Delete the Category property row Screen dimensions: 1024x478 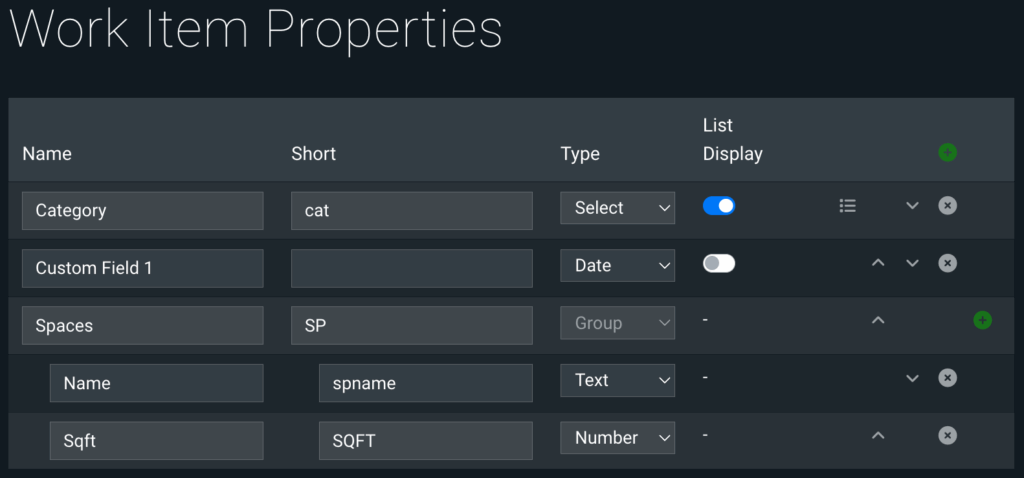tap(947, 205)
